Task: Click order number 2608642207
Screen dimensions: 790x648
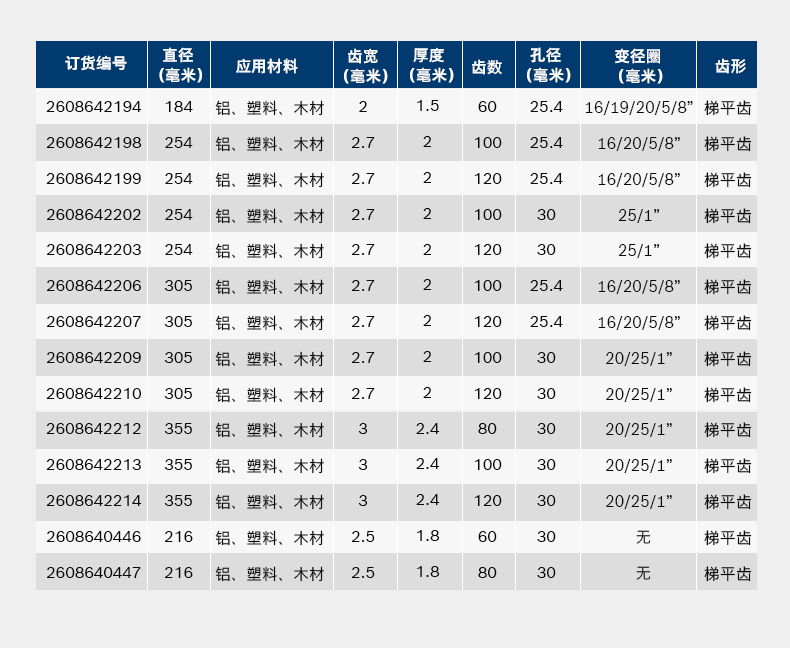Action: point(93,322)
